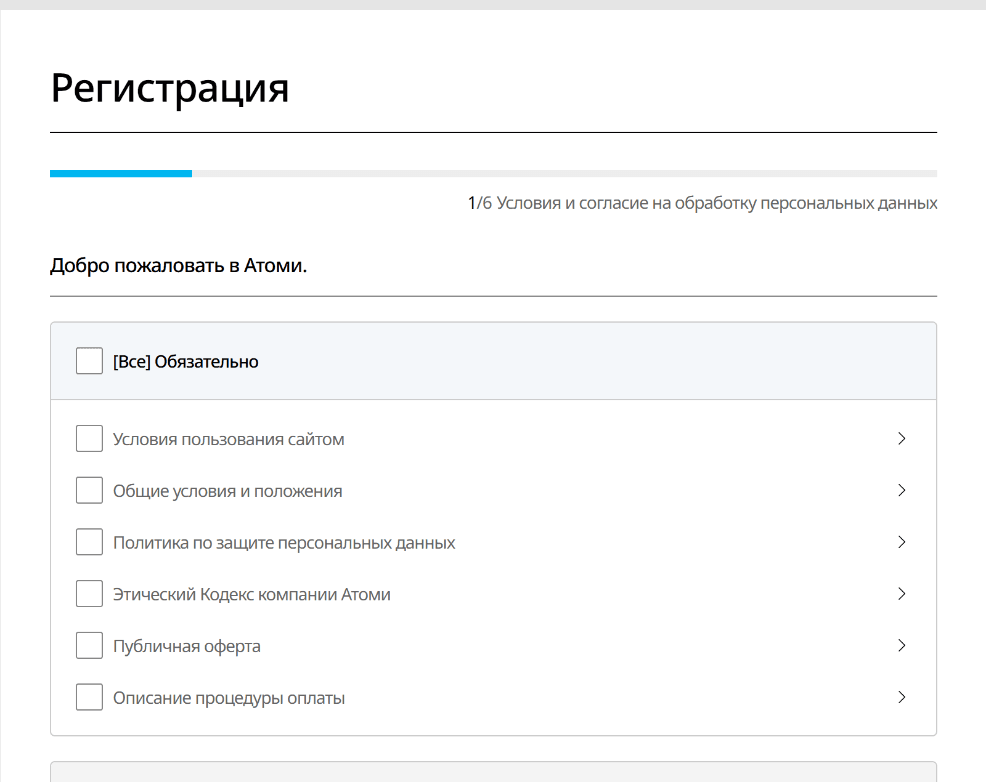The height and width of the screenshot is (782, 986).
Task: Click the 'Регистрация' page heading
Action: tap(170, 89)
